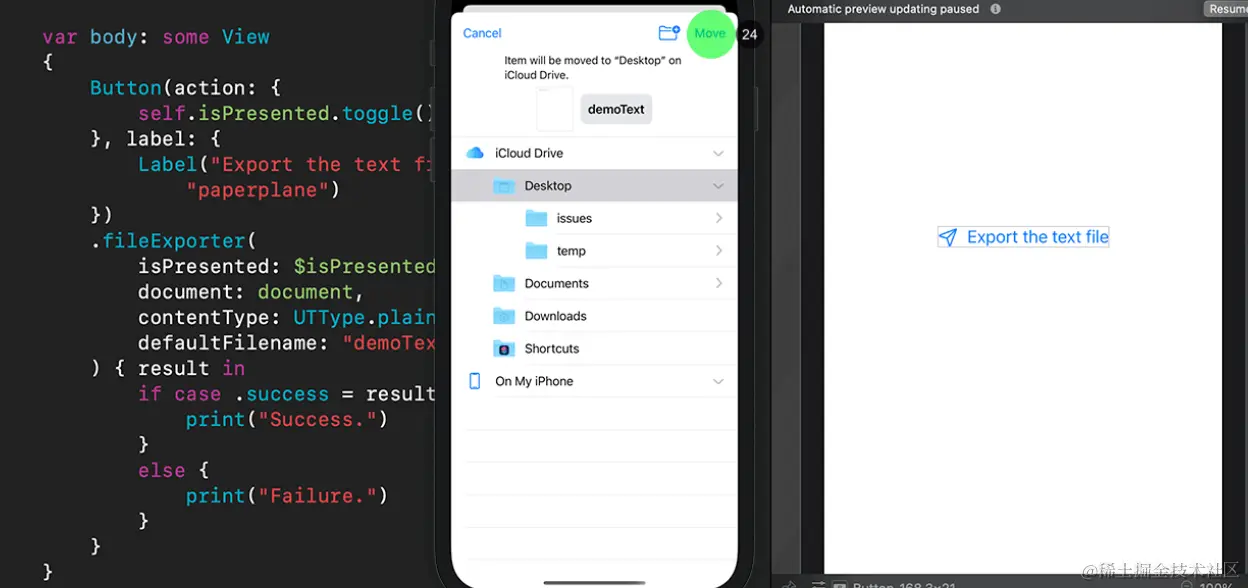Click the paperplane icon in preview canvas
This screenshot has height=588, width=1248.
947,237
